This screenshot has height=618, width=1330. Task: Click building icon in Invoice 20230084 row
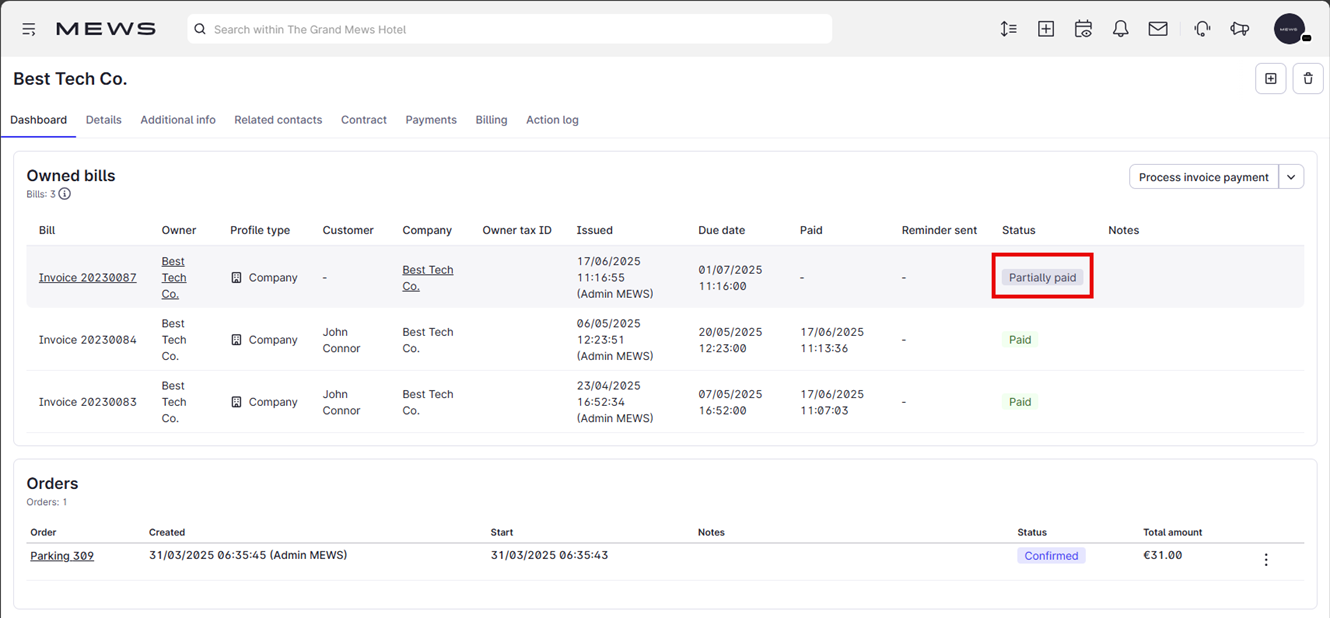(237, 340)
